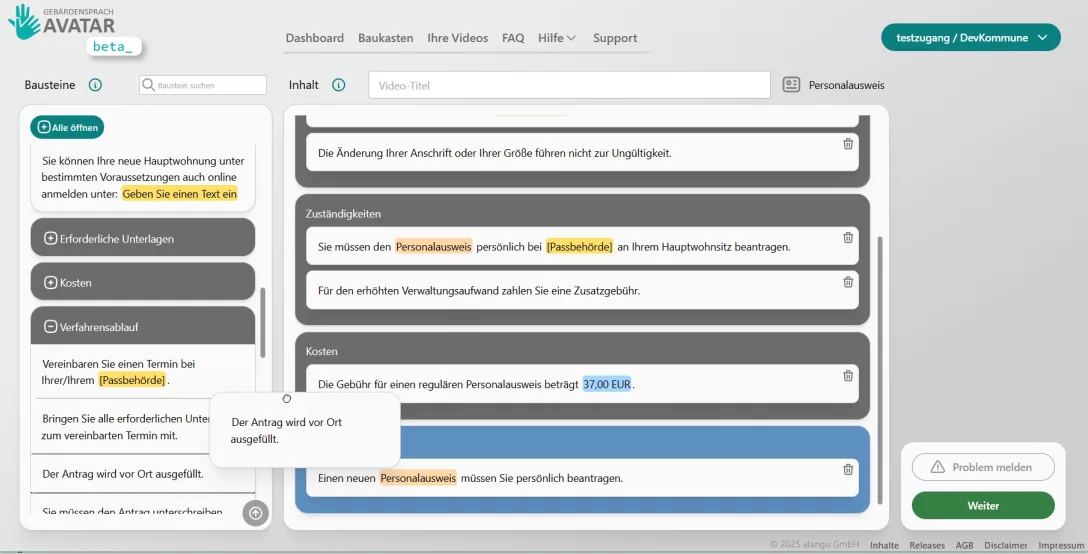Delete the Anschrift oder Größe sentence block
The width and height of the screenshot is (1088, 554).
click(x=848, y=144)
